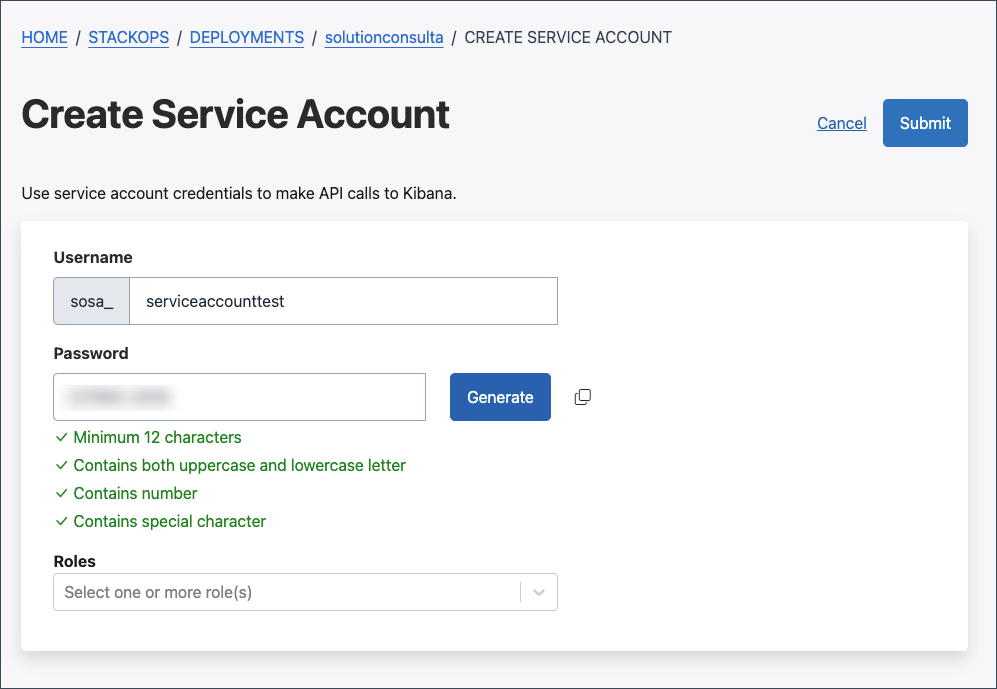
Task: Click the "Contains number" requirement
Action: pyautogui.click(x=135, y=493)
